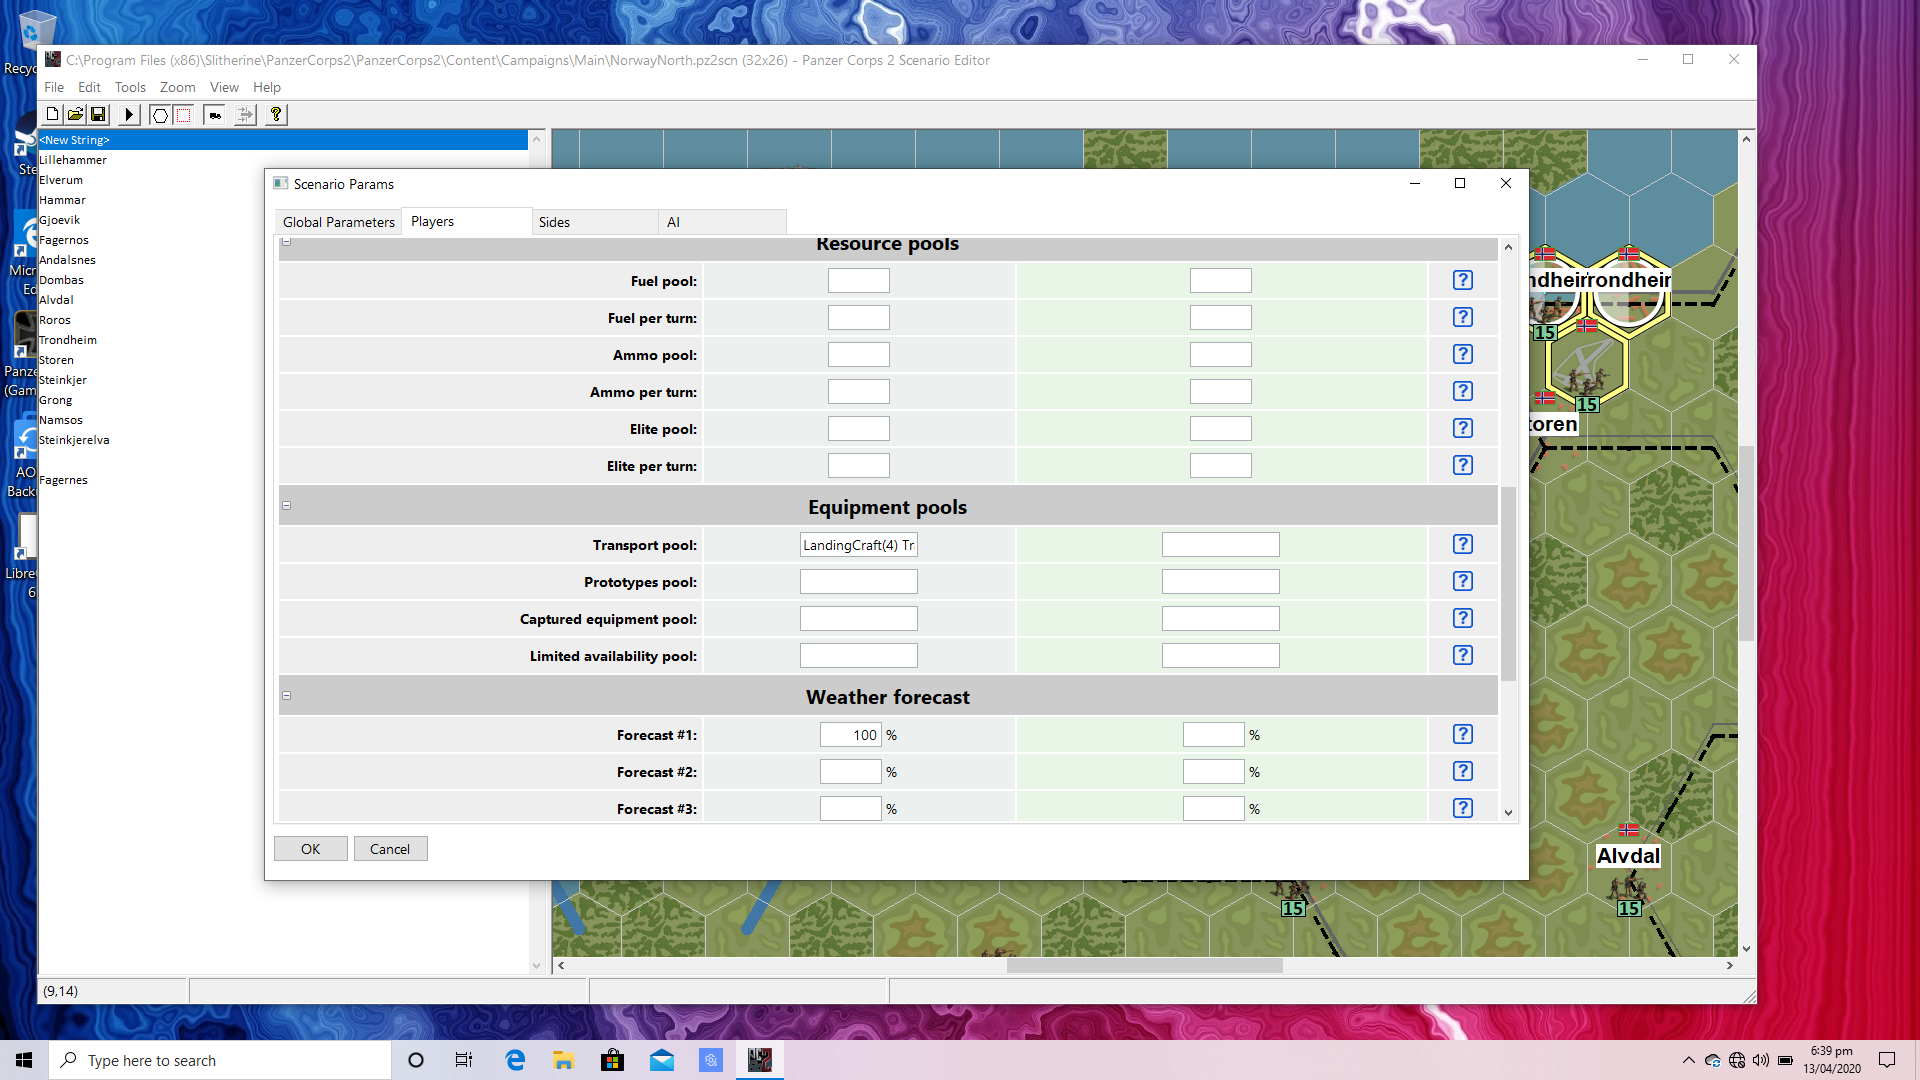The image size is (1920, 1080).
Task: Click the Alvdal city label on map
Action: (1628, 856)
